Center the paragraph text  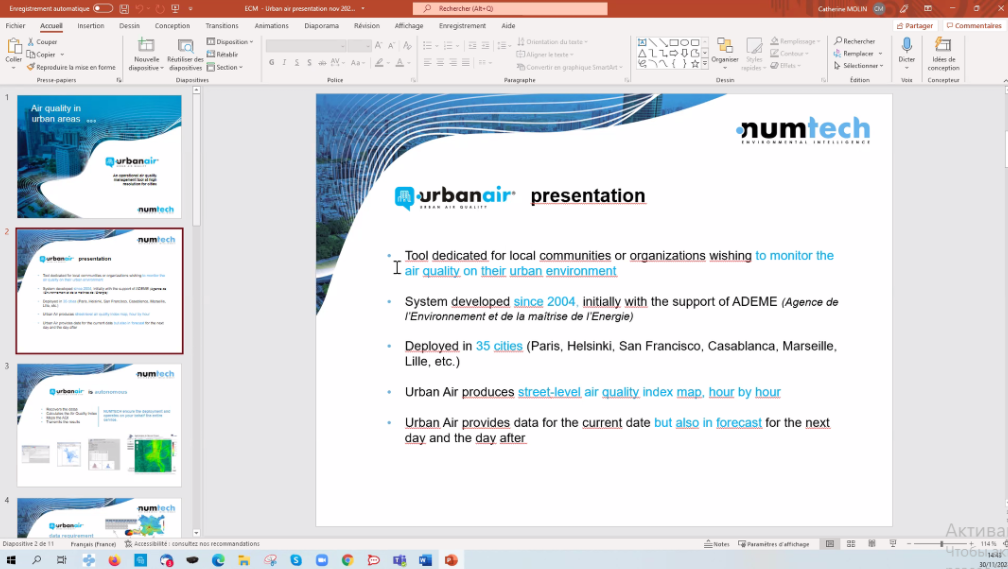440,62
